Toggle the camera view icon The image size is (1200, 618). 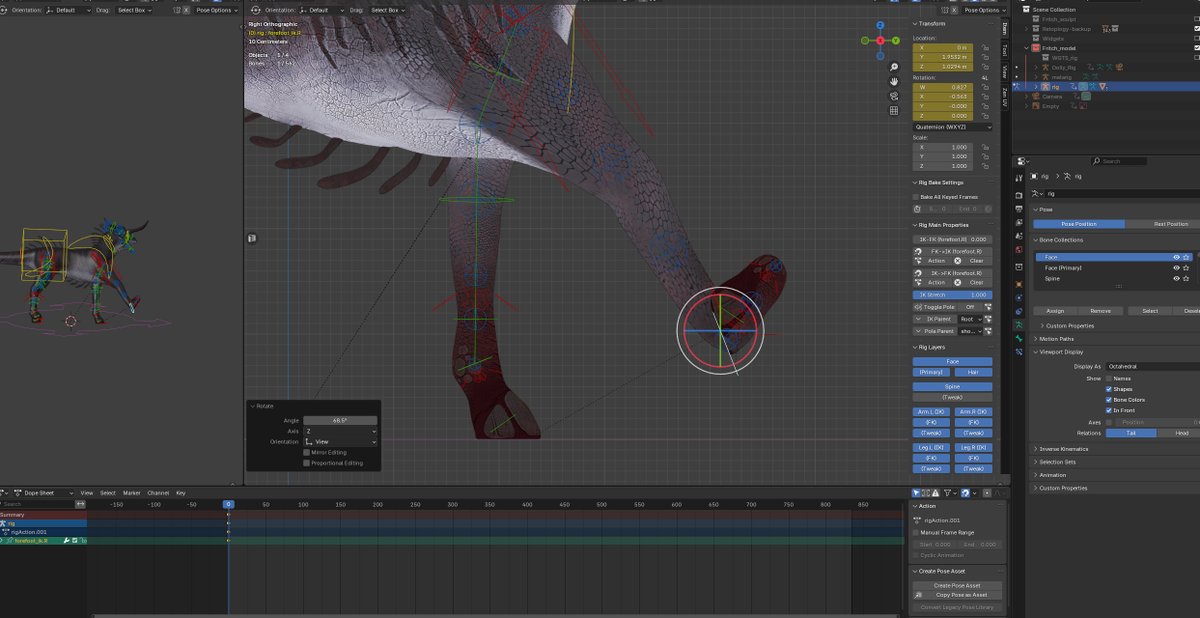893,96
